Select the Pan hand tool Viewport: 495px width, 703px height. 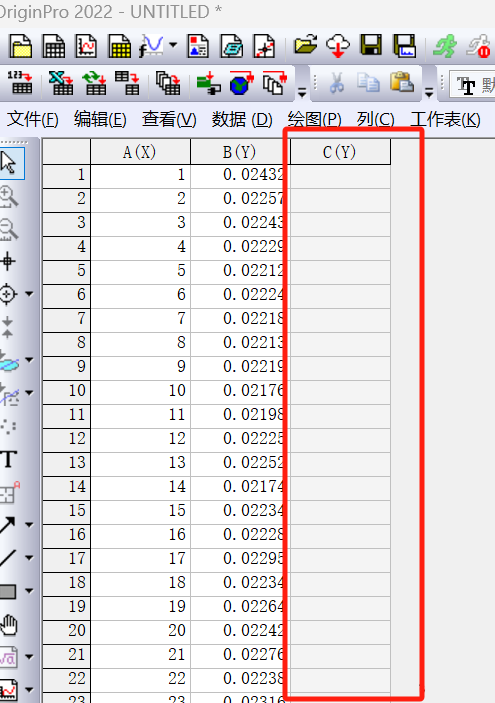(x=9, y=624)
